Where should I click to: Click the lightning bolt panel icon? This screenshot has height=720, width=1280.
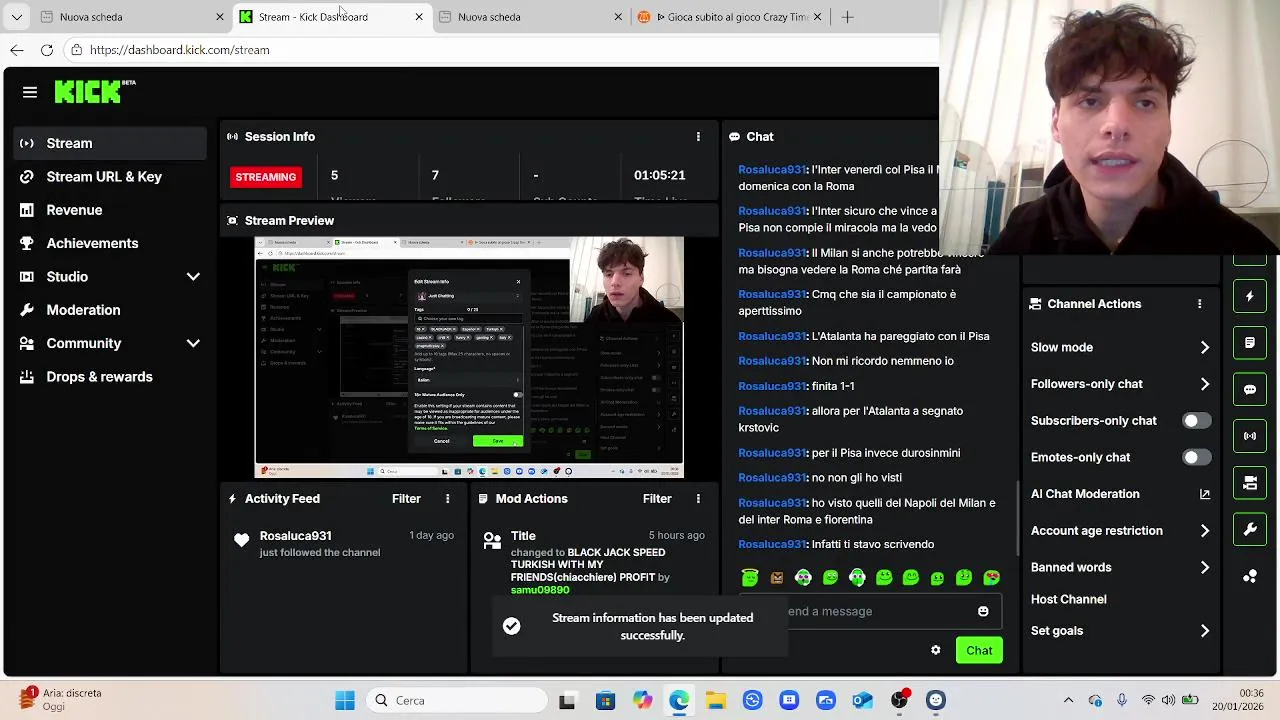(1250, 297)
